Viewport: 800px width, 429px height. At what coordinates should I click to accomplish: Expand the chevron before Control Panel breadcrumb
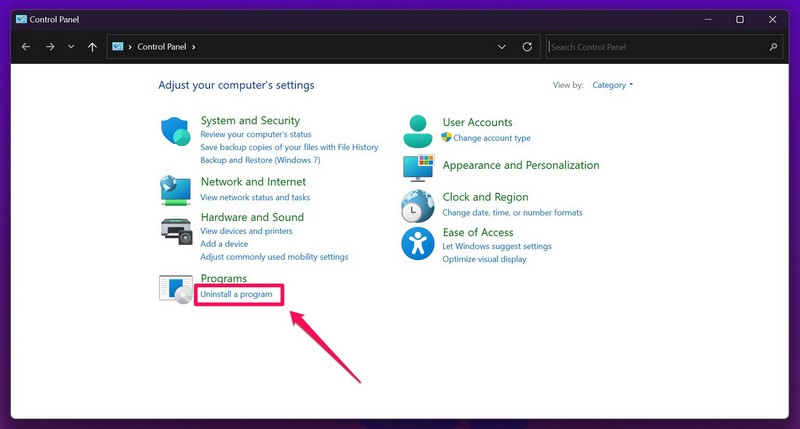coord(130,47)
